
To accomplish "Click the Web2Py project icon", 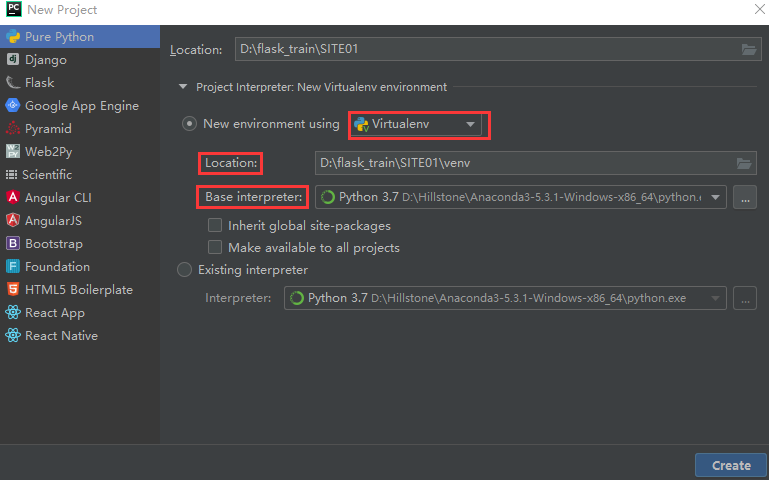I will click(13, 152).
